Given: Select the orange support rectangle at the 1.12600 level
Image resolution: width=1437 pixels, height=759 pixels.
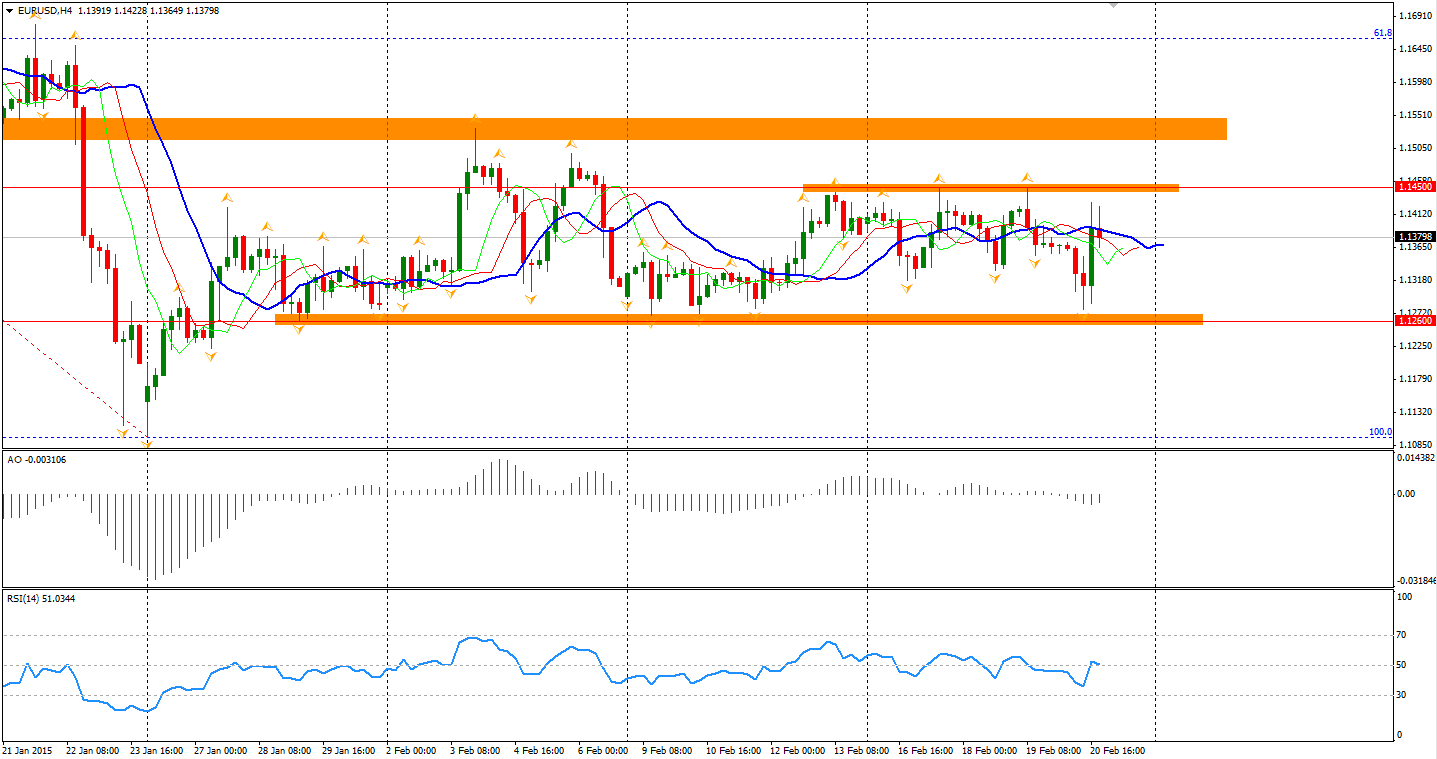Looking at the screenshot, I should (x=738, y=319).
